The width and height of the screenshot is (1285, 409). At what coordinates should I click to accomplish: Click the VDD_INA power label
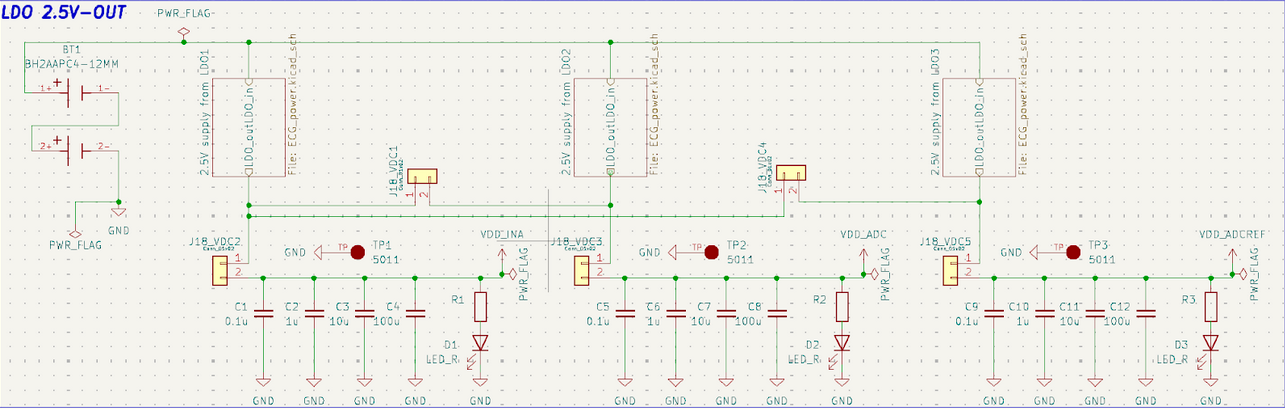click(502, 234)
